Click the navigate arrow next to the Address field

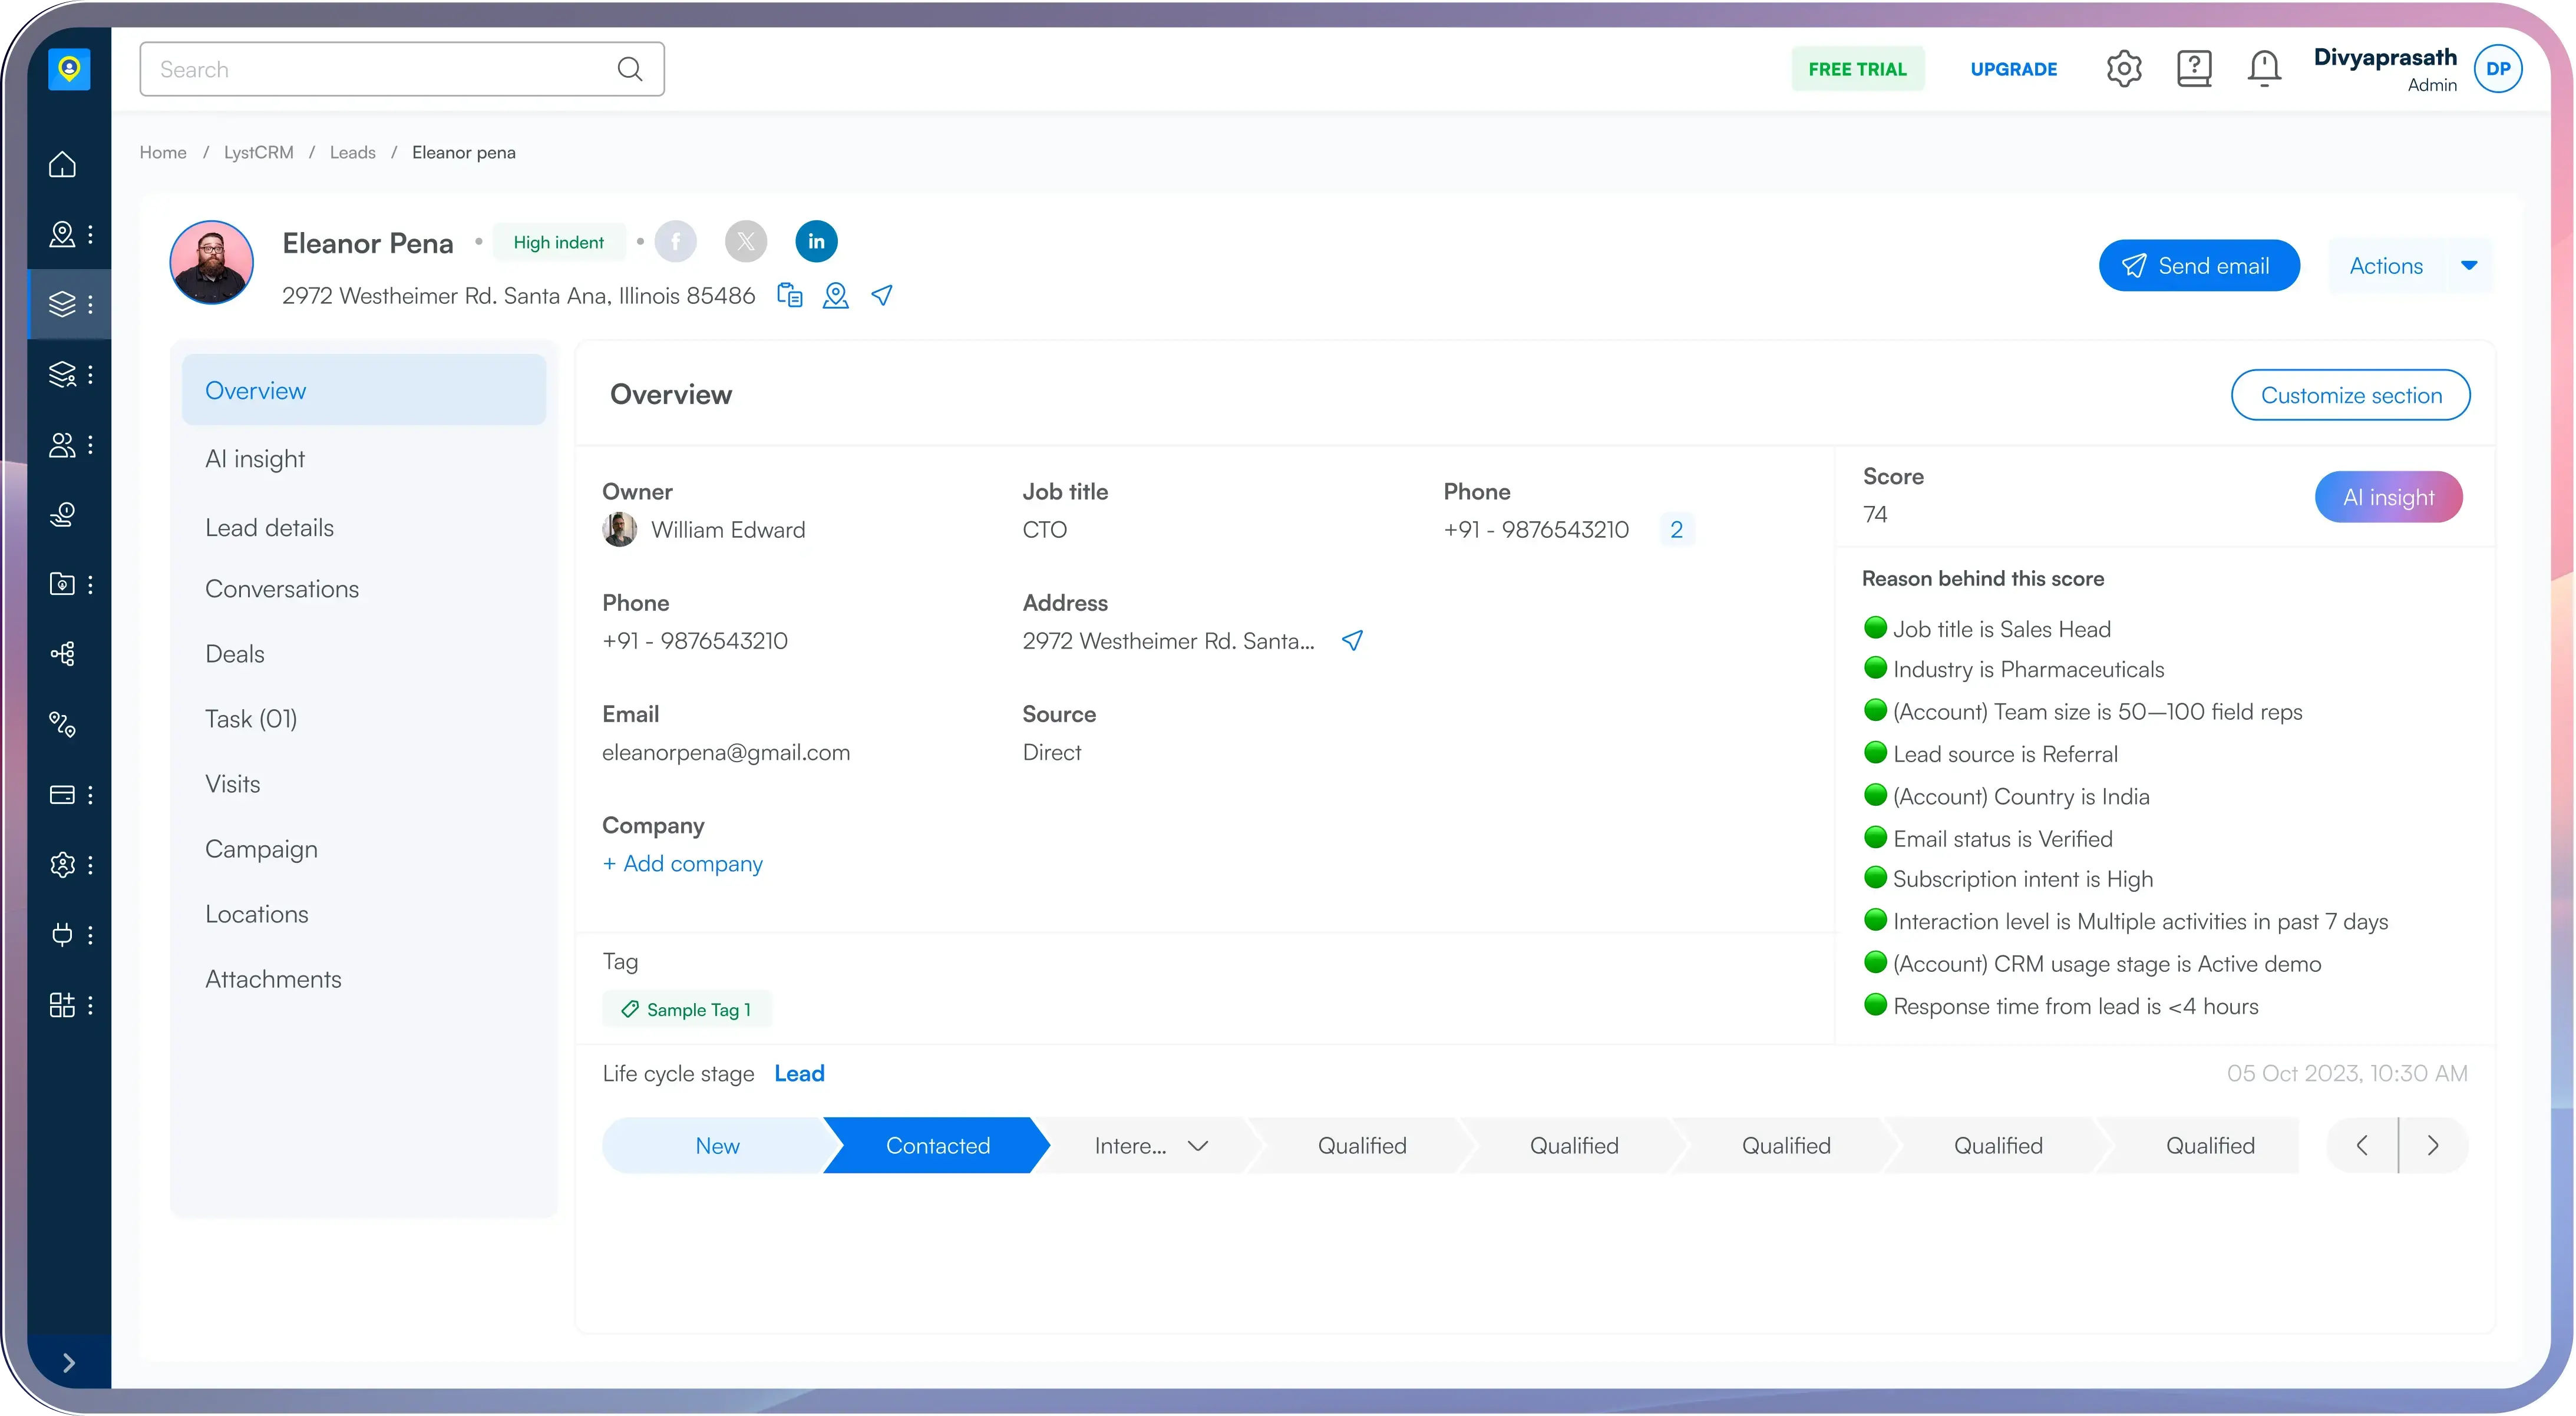[1352, 641]
